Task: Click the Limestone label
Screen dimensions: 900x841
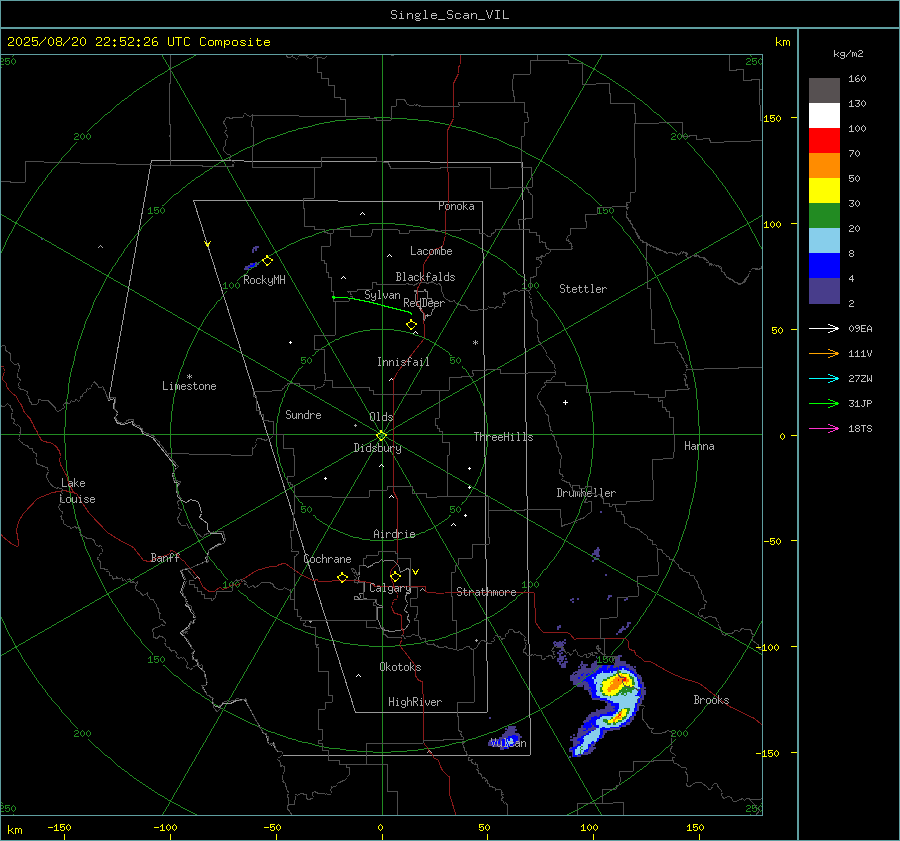Action: point(189,386)
